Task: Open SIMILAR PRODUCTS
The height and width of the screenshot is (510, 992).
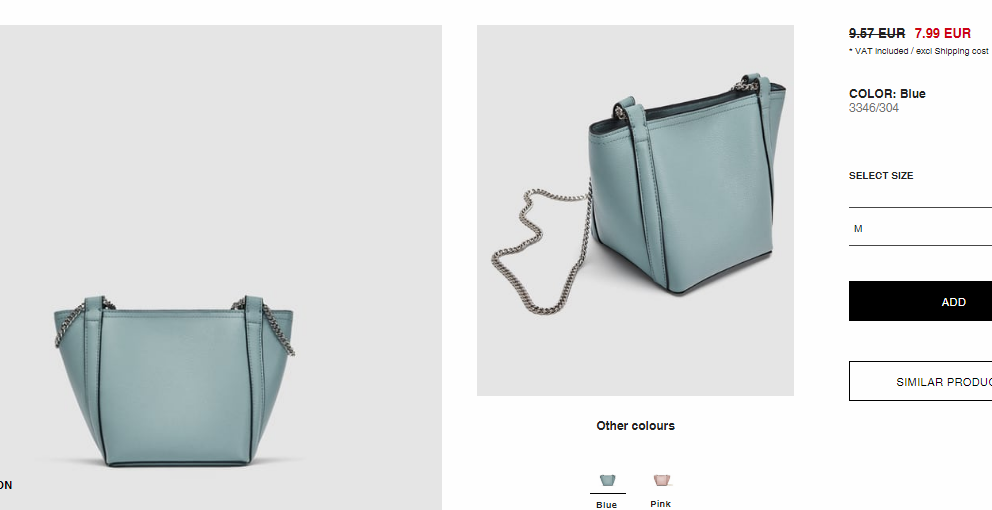Action: coord(921,381)
